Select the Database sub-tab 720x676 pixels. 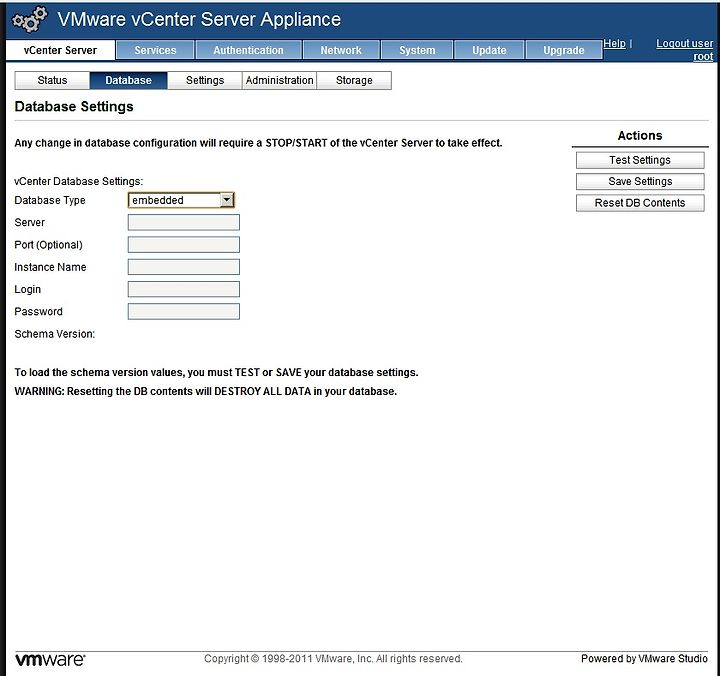129,80
